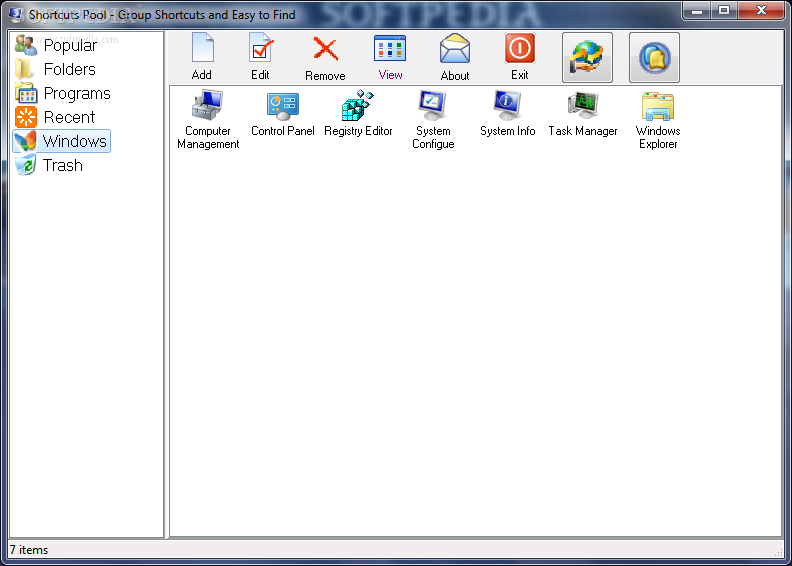The width and height of the screenshot is (792, 566).
Task: Open the System Configure shortcut
Action: coord(433,120)
